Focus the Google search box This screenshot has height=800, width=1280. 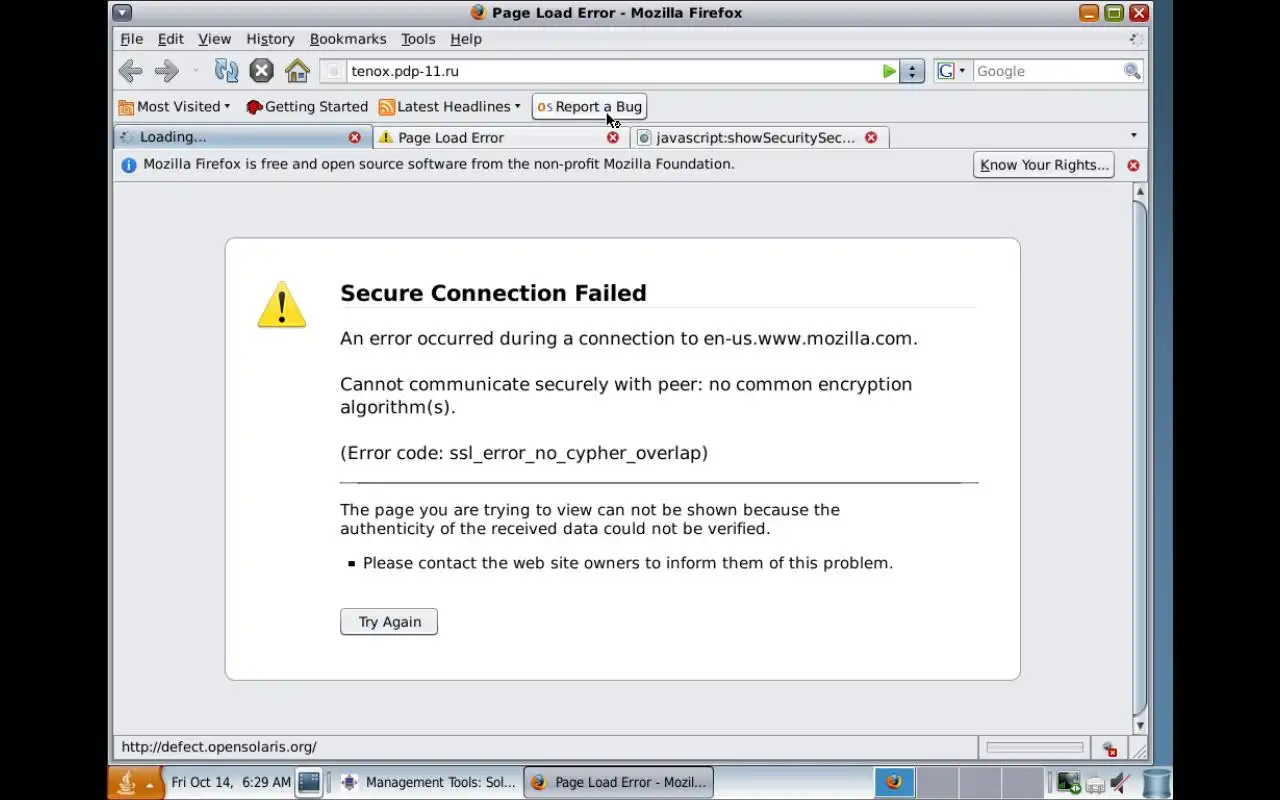(x=1047, y=71)
